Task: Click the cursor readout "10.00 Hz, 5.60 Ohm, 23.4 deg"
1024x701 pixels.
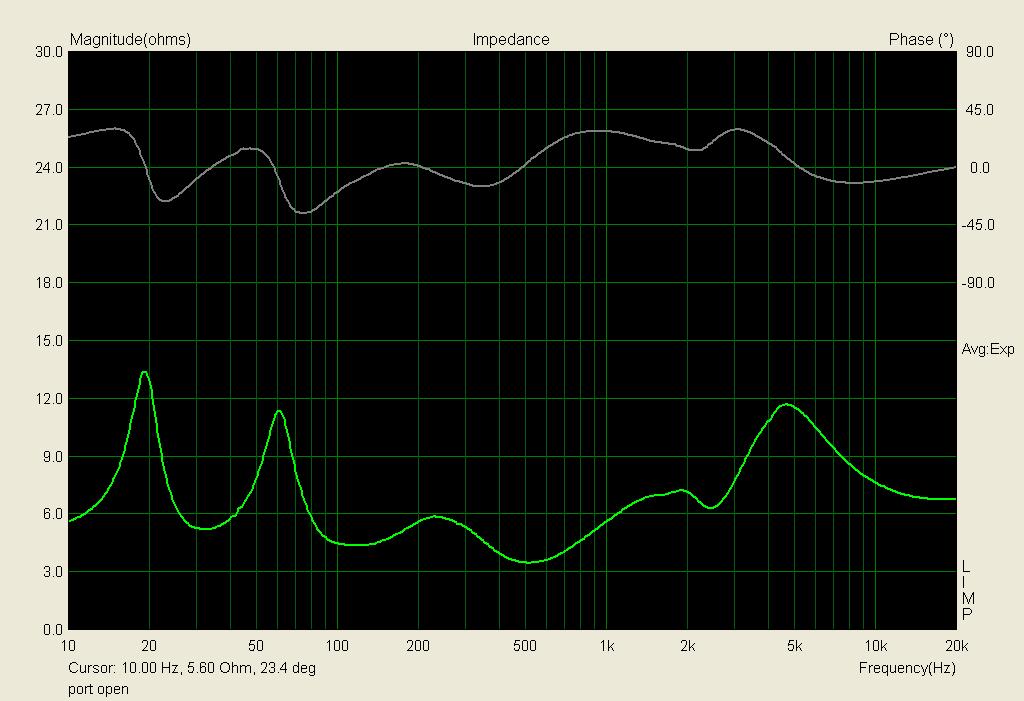Action: coord(219,668)
